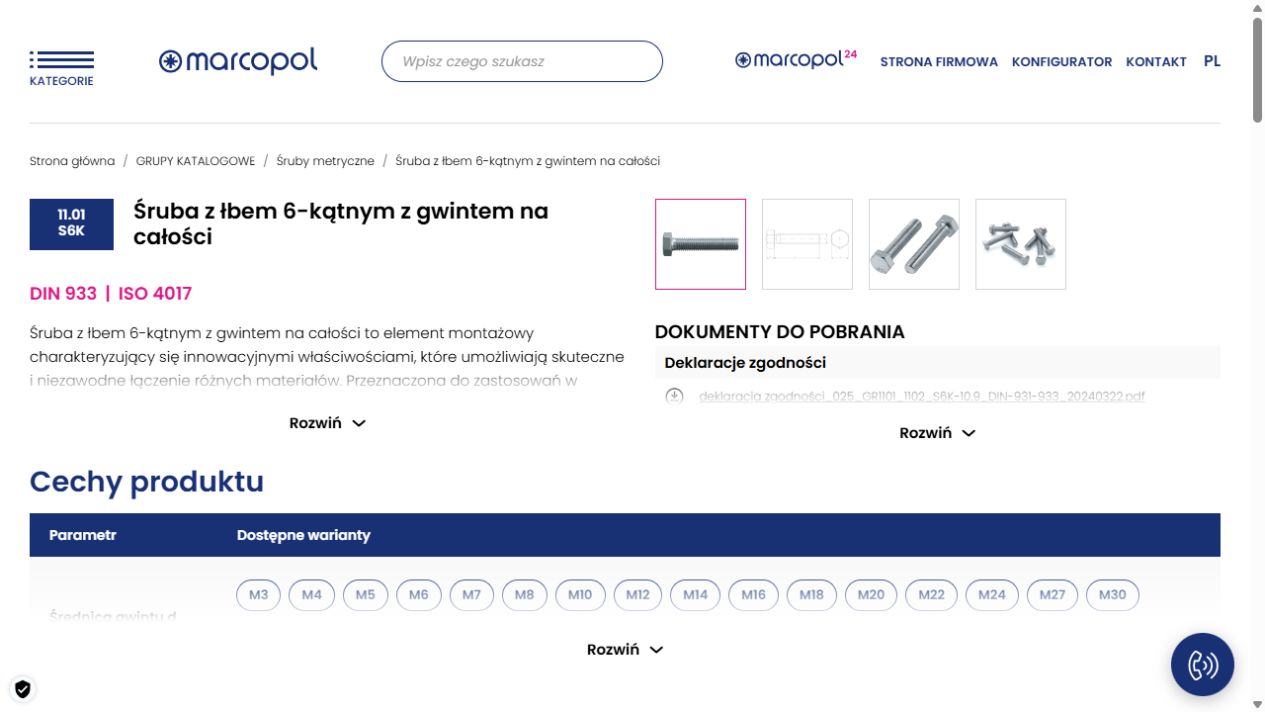Choose the M22 variant chip
The height and width of the screenshot is (712, 1265).
pyautogui.click(x=931, y=595)
